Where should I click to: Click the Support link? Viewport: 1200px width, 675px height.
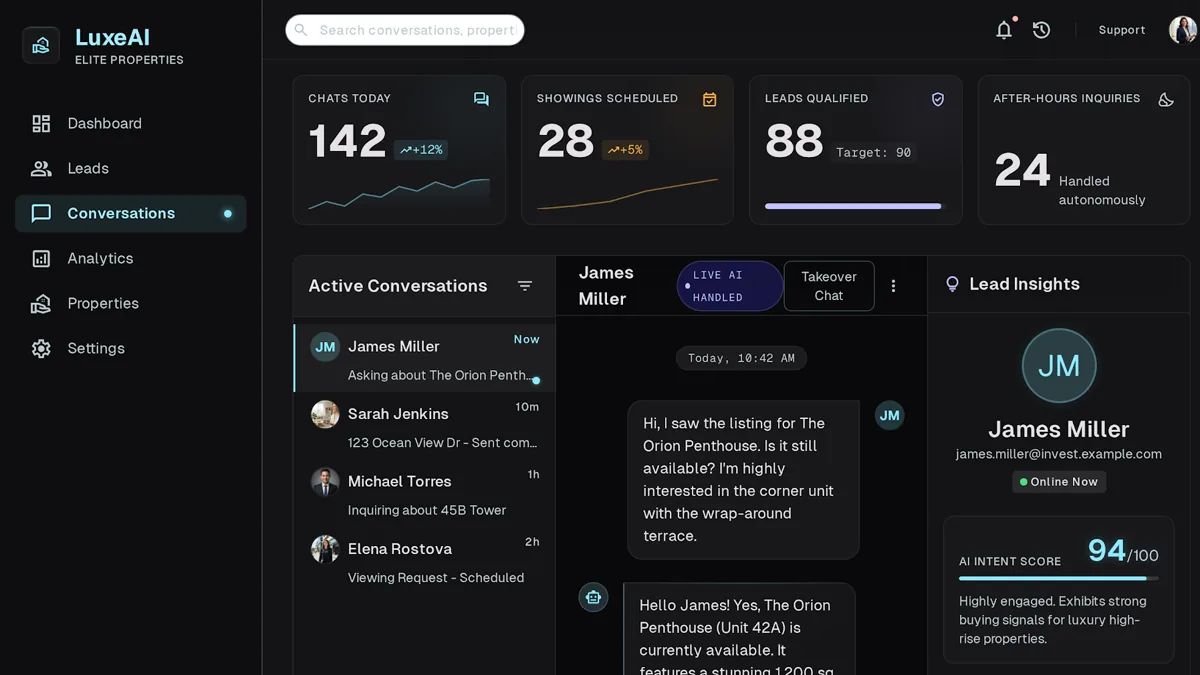[1122, 30]
